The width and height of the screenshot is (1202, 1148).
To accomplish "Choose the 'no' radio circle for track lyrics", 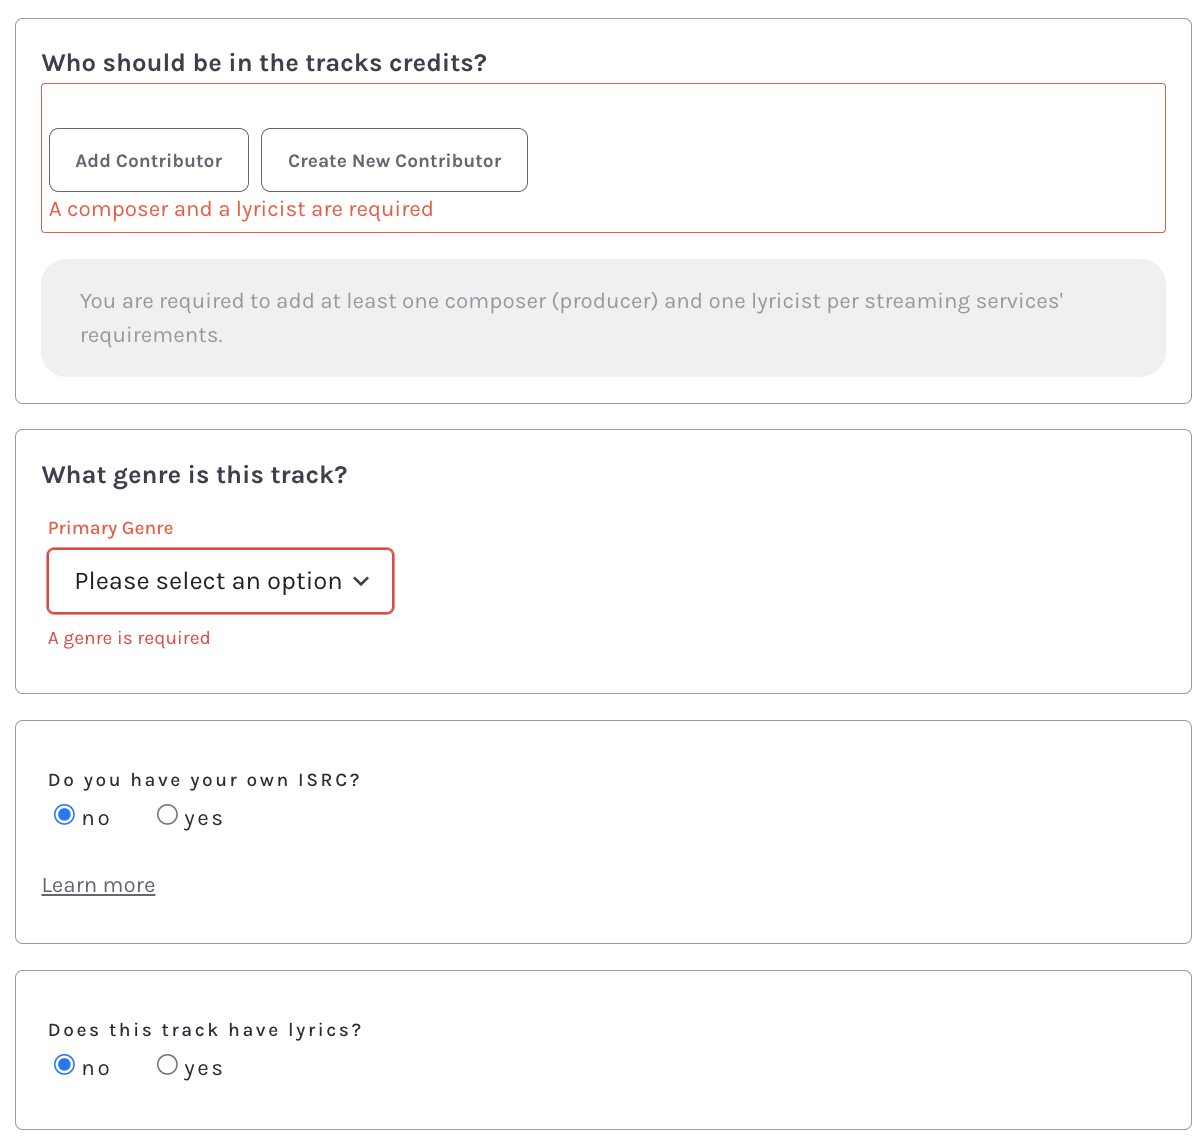I will coord(65,1065).
